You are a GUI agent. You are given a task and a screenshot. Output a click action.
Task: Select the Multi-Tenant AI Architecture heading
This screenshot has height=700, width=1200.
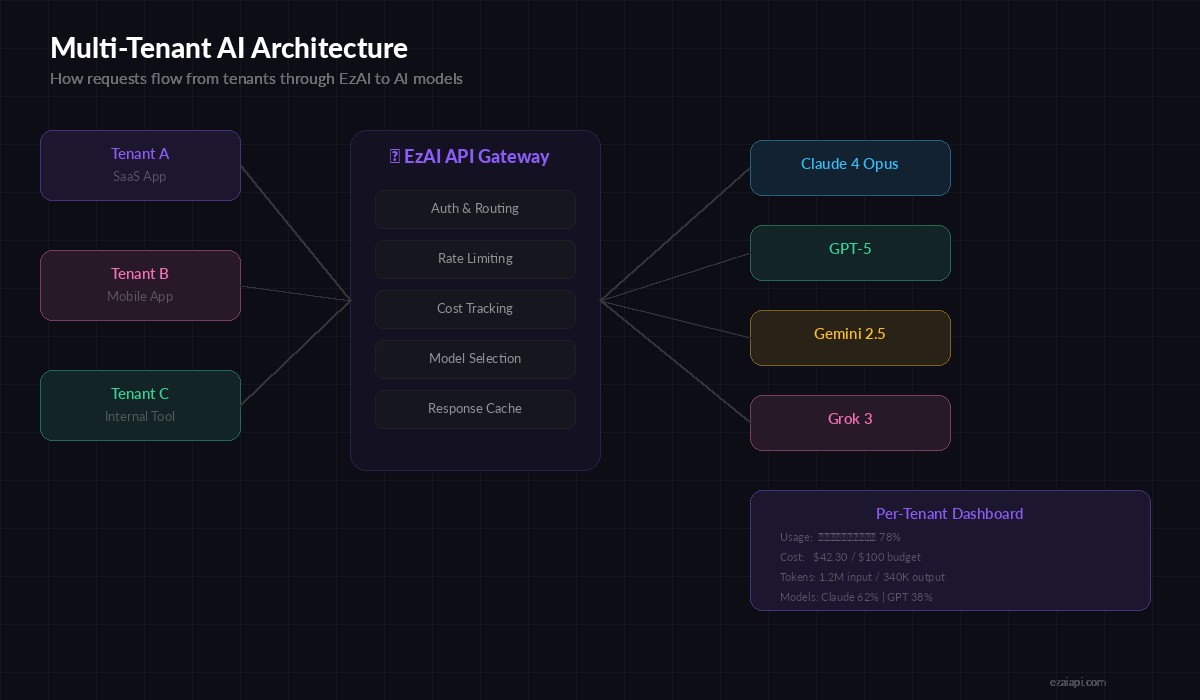(229, 47)
